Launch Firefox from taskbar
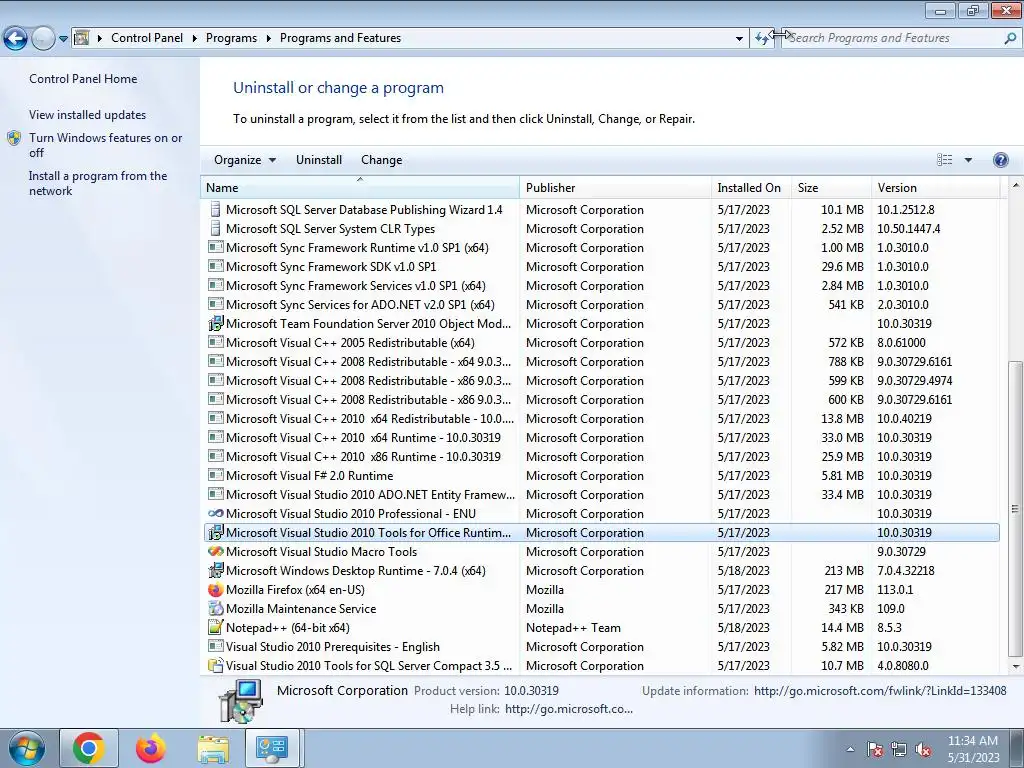The width and height of the screenshot is (1024, 768). pos(151,748)
